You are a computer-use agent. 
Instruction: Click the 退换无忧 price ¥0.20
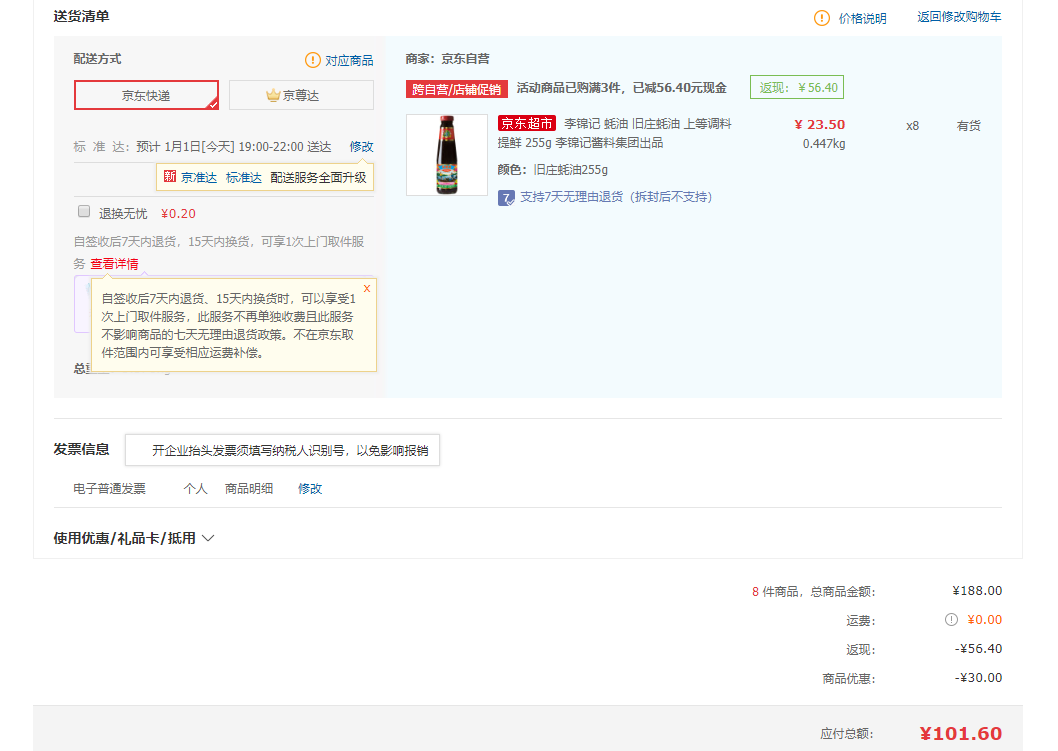tap(178, 214)
